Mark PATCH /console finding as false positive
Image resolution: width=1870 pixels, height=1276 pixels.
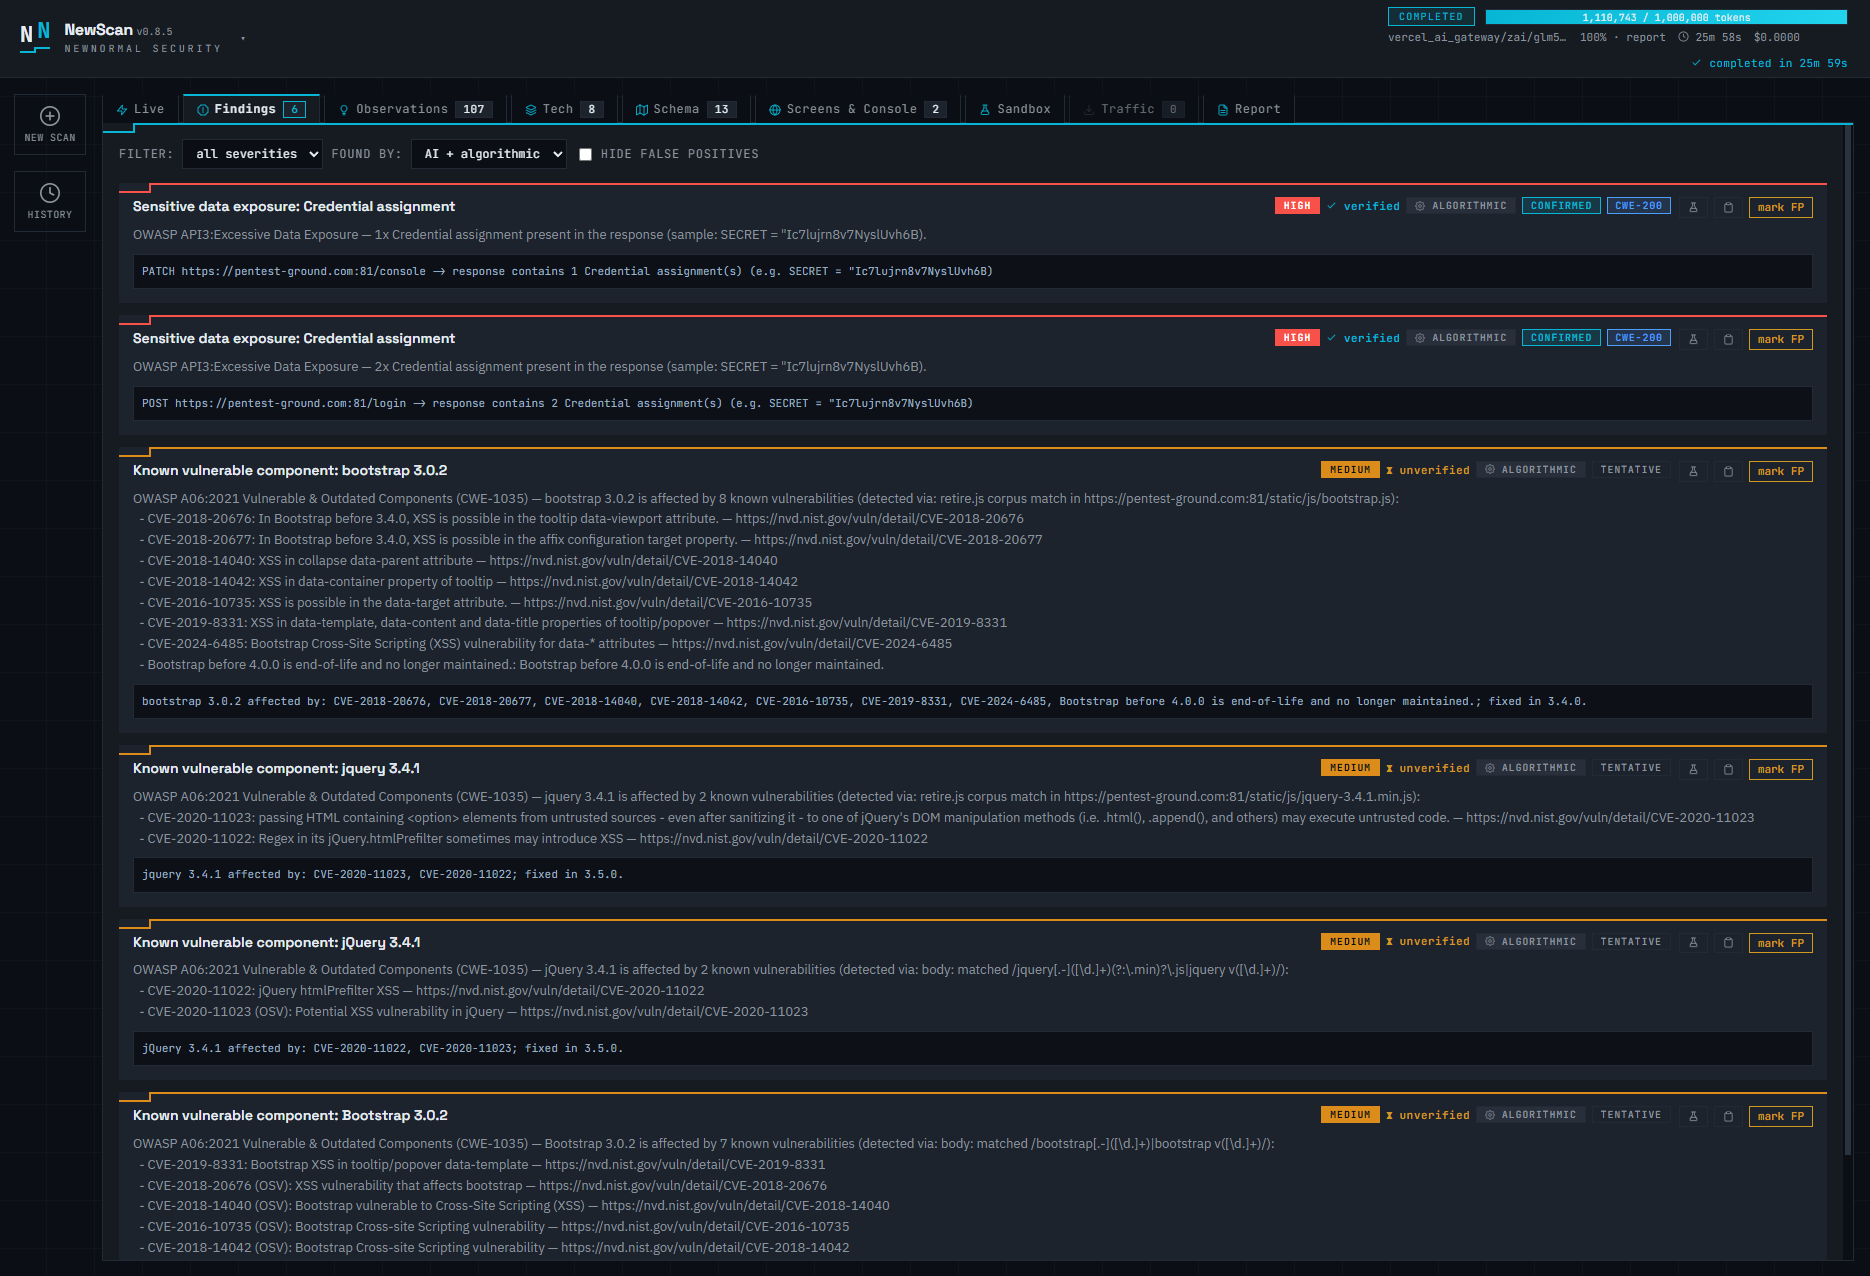click(1780, 207)
